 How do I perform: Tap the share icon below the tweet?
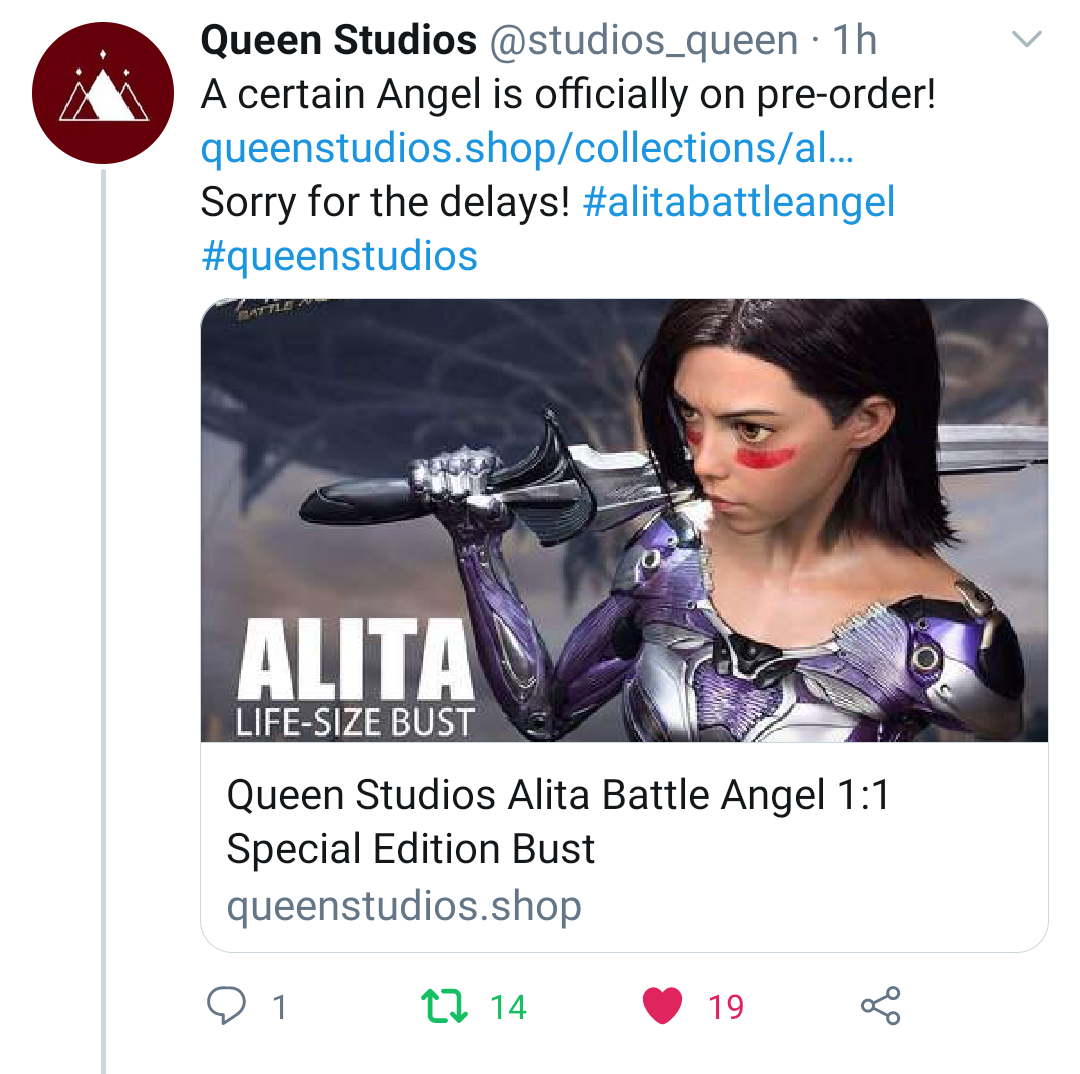(880, 1006)
